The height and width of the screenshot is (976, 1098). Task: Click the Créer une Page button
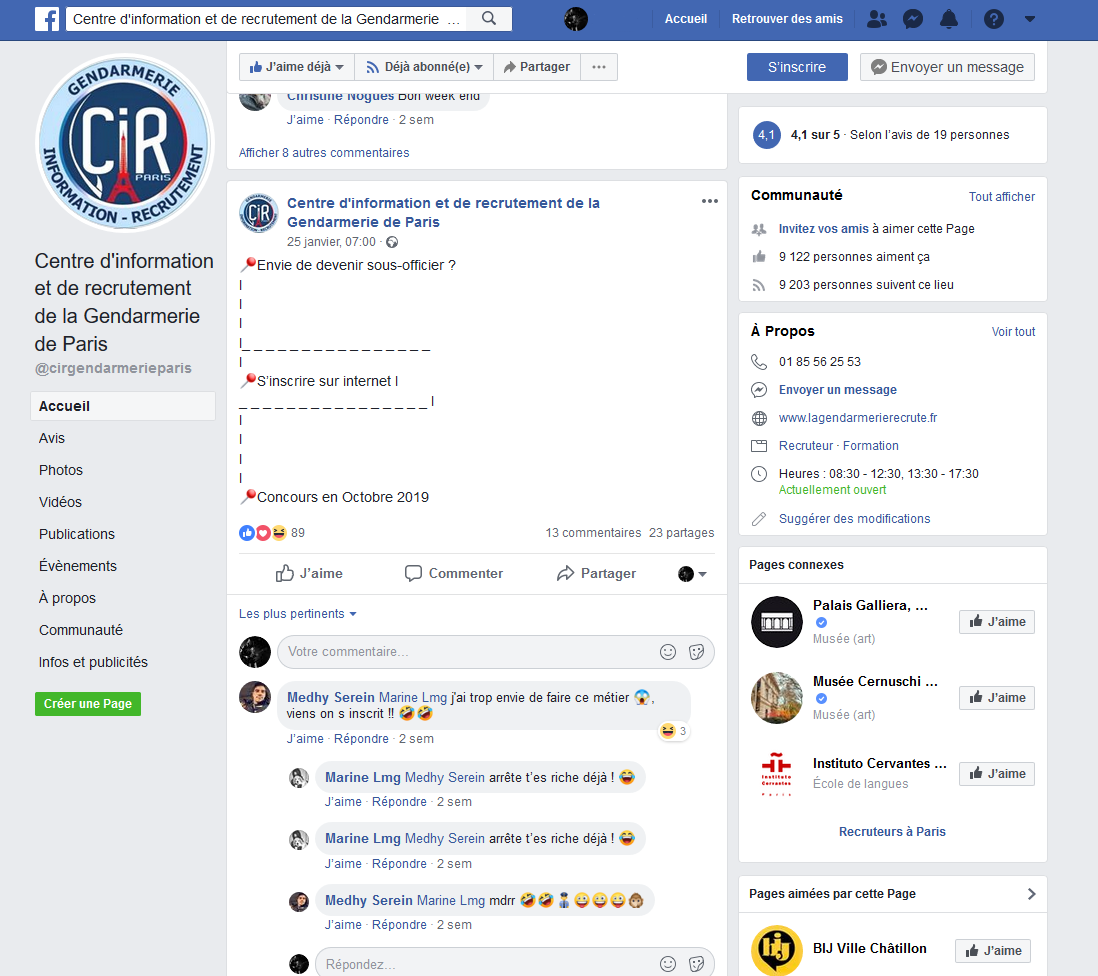[88, 704]
